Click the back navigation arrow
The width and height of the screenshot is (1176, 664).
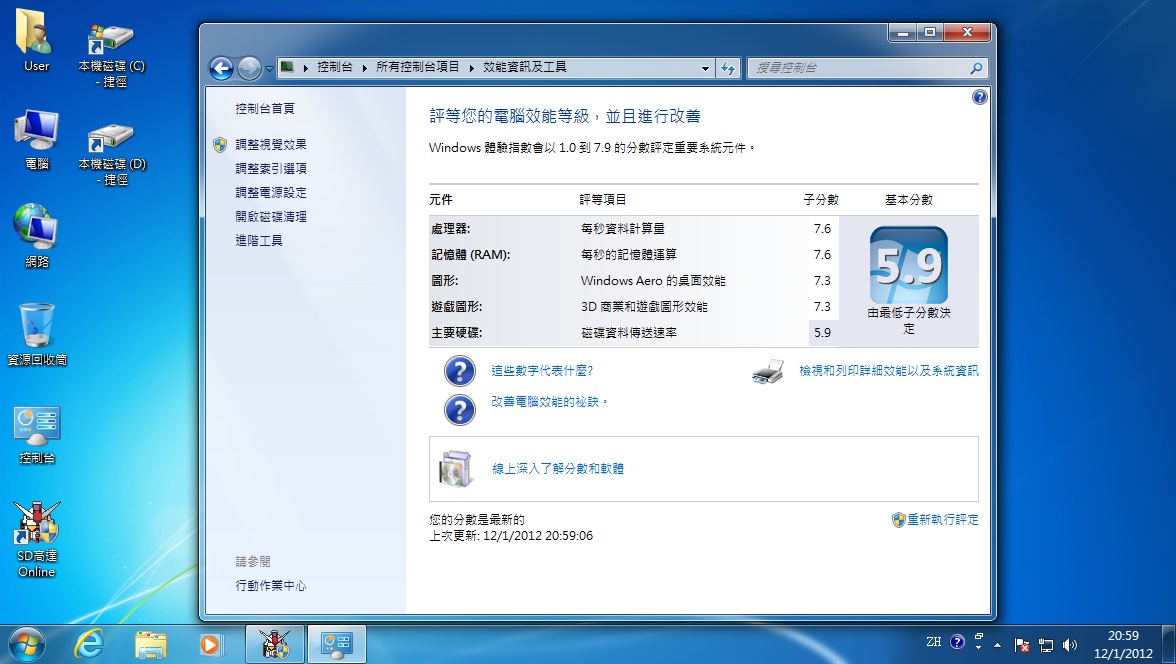click(221, 68)
